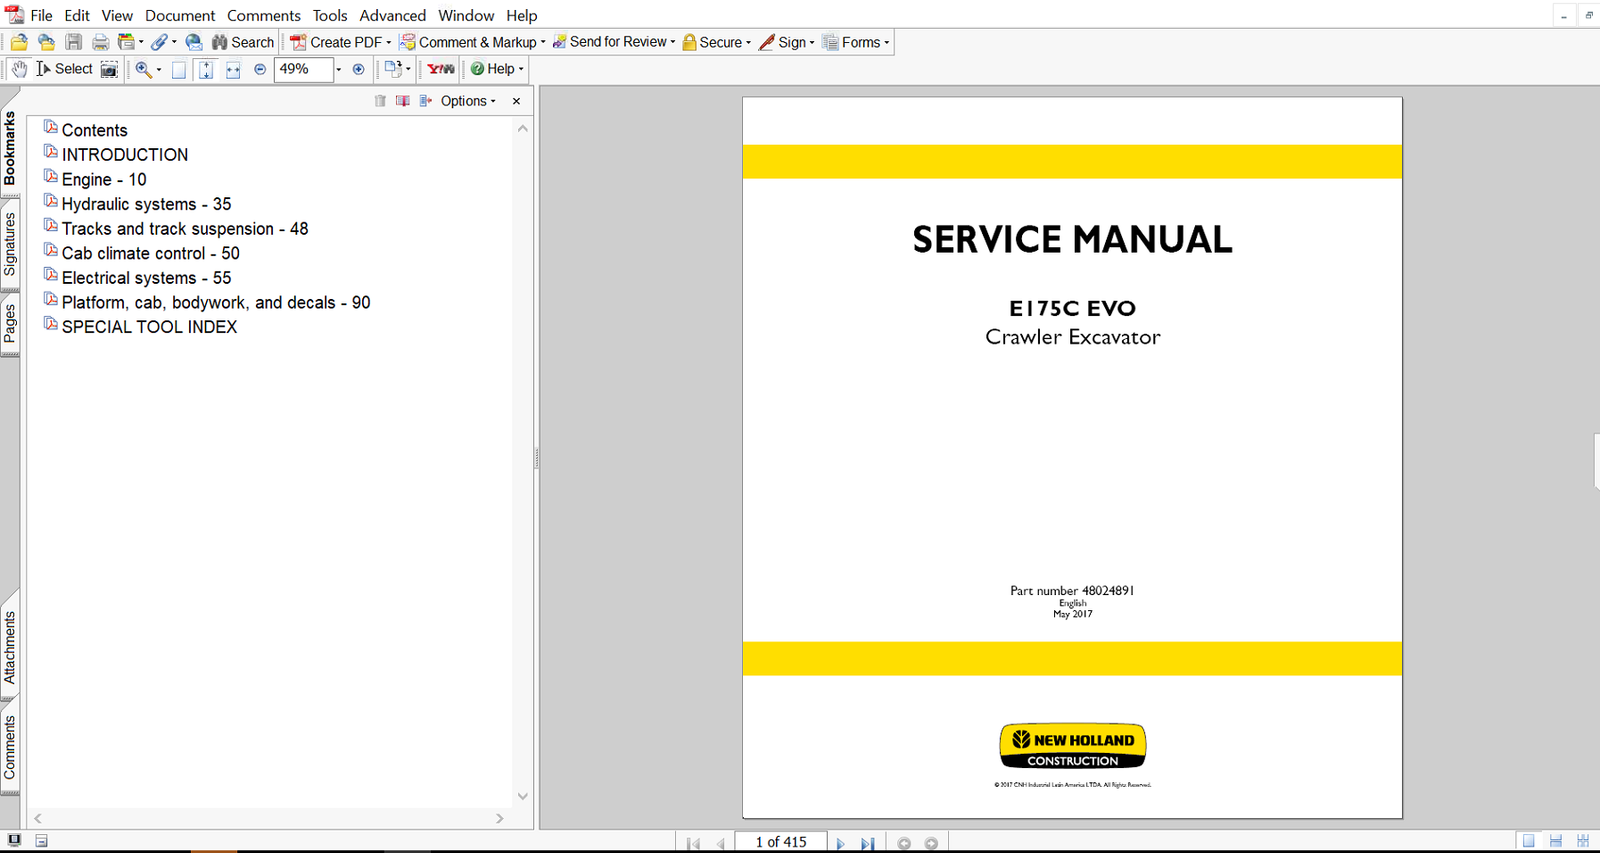Image resolution: width=1600 pixels, height=853 pixels.
Task: Select the Snapshot camera tool
Action: 109,69
